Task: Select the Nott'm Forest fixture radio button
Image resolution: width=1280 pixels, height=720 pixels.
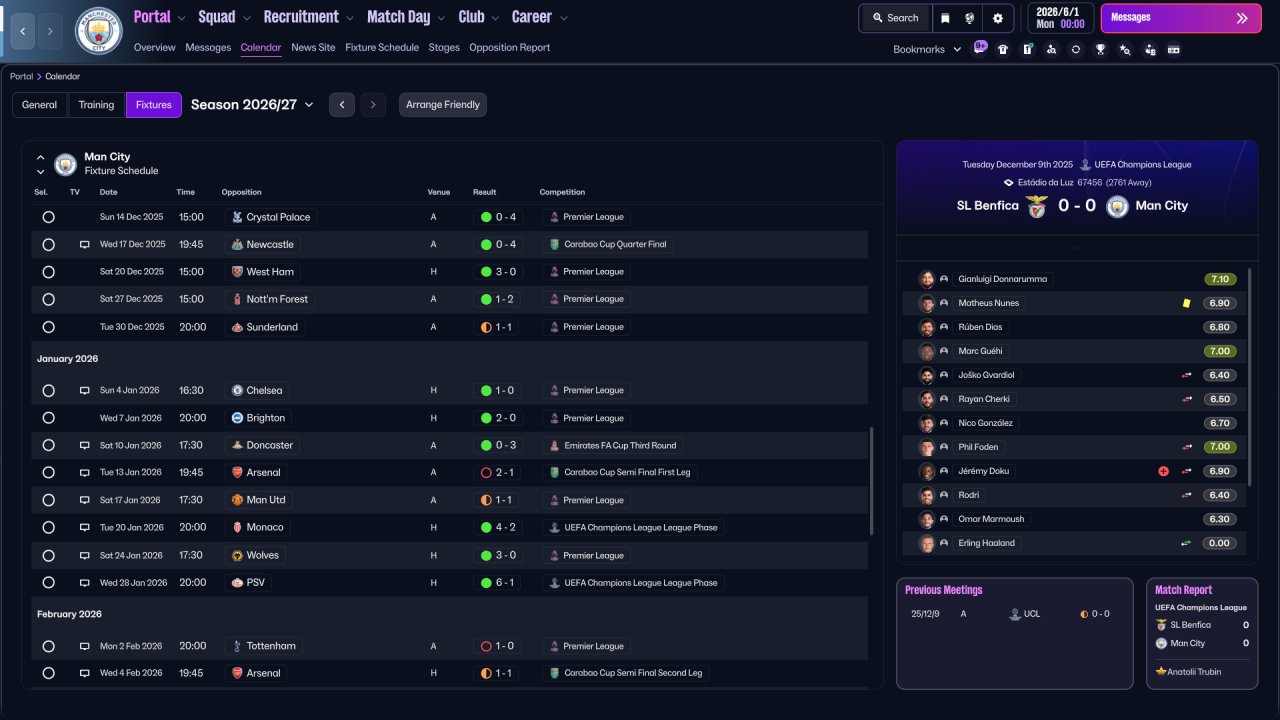Action: coord(48,299)
